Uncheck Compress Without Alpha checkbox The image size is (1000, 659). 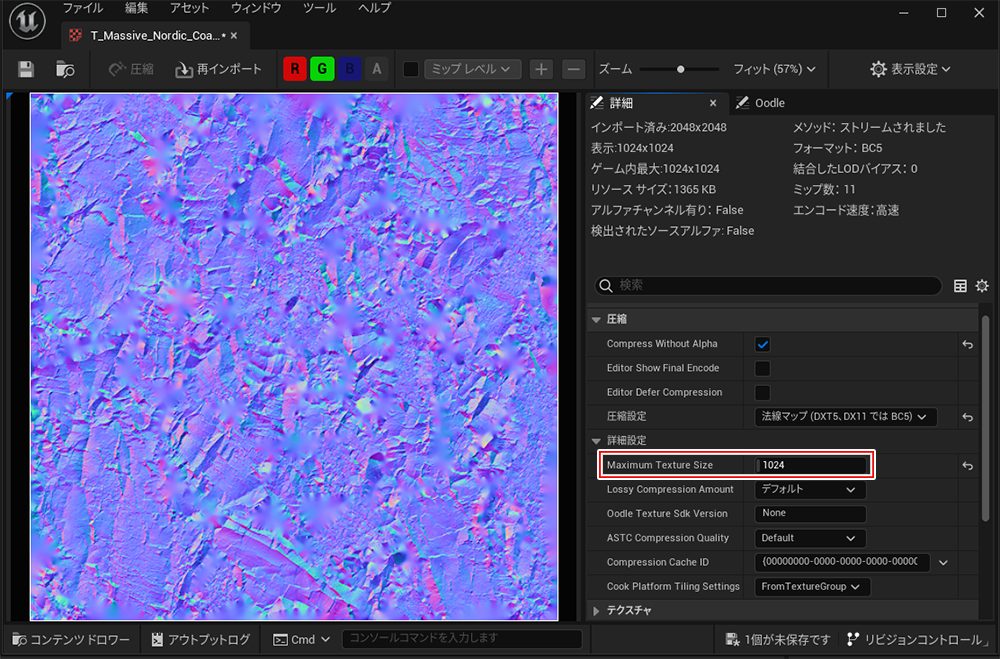(x=763, y=344)
